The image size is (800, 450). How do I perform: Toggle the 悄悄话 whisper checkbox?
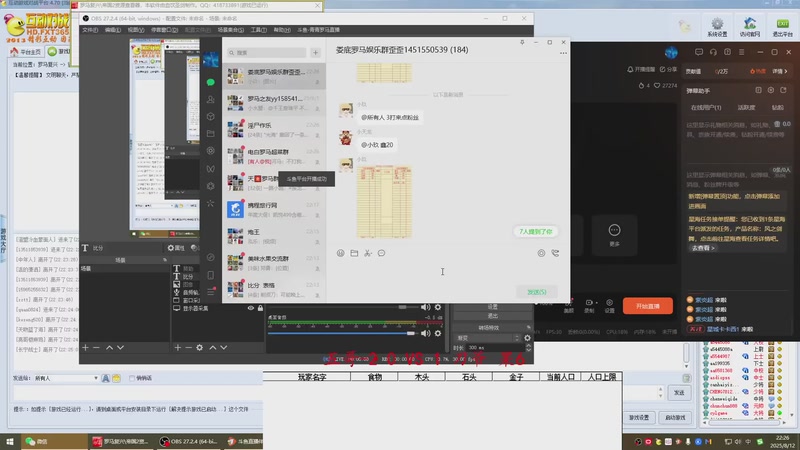132,378
